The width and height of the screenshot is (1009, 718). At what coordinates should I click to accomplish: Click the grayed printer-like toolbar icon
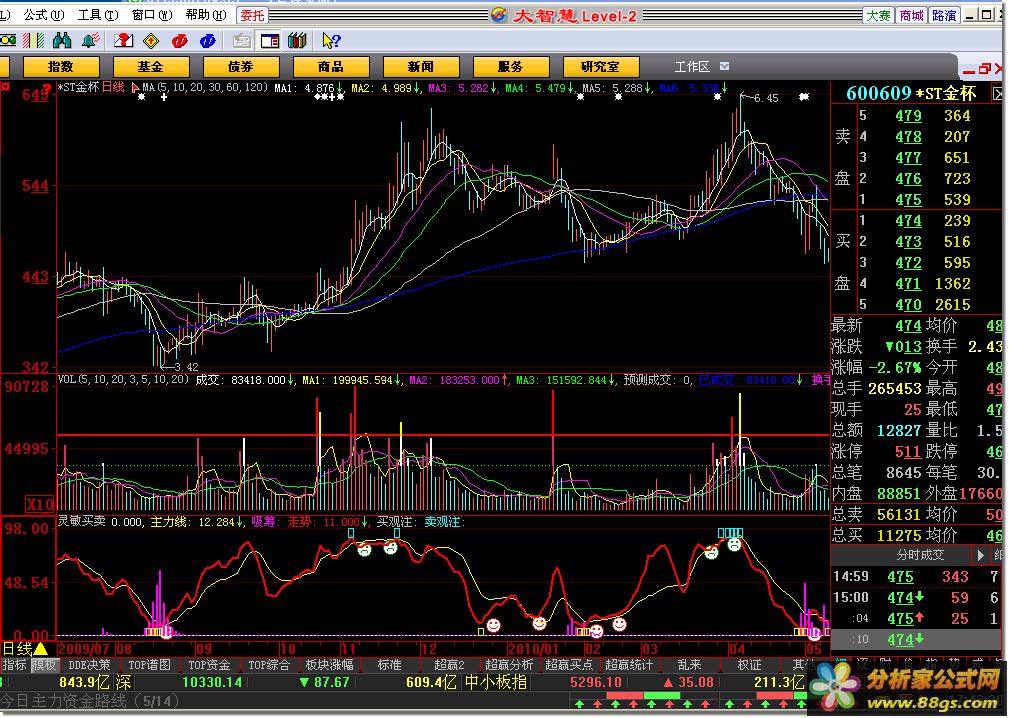pyautogui.click(x=241, y=41)
